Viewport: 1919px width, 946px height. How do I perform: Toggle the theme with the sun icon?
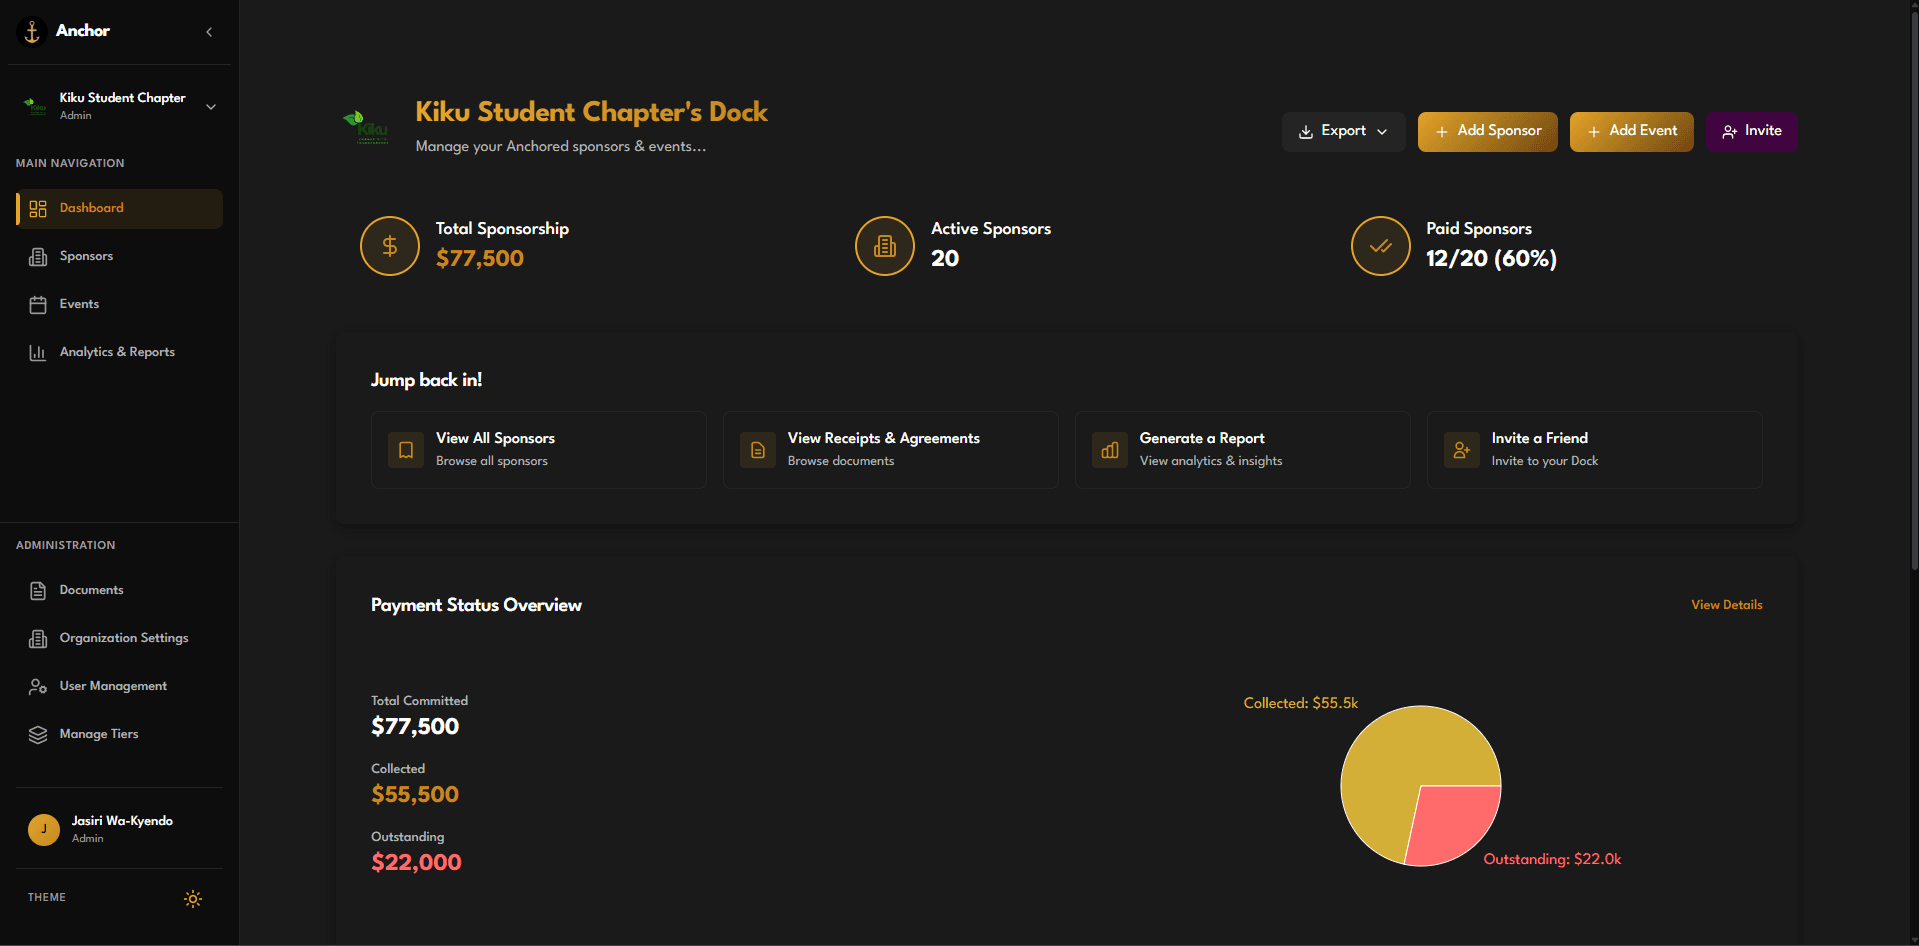click(x=192, y=898)
